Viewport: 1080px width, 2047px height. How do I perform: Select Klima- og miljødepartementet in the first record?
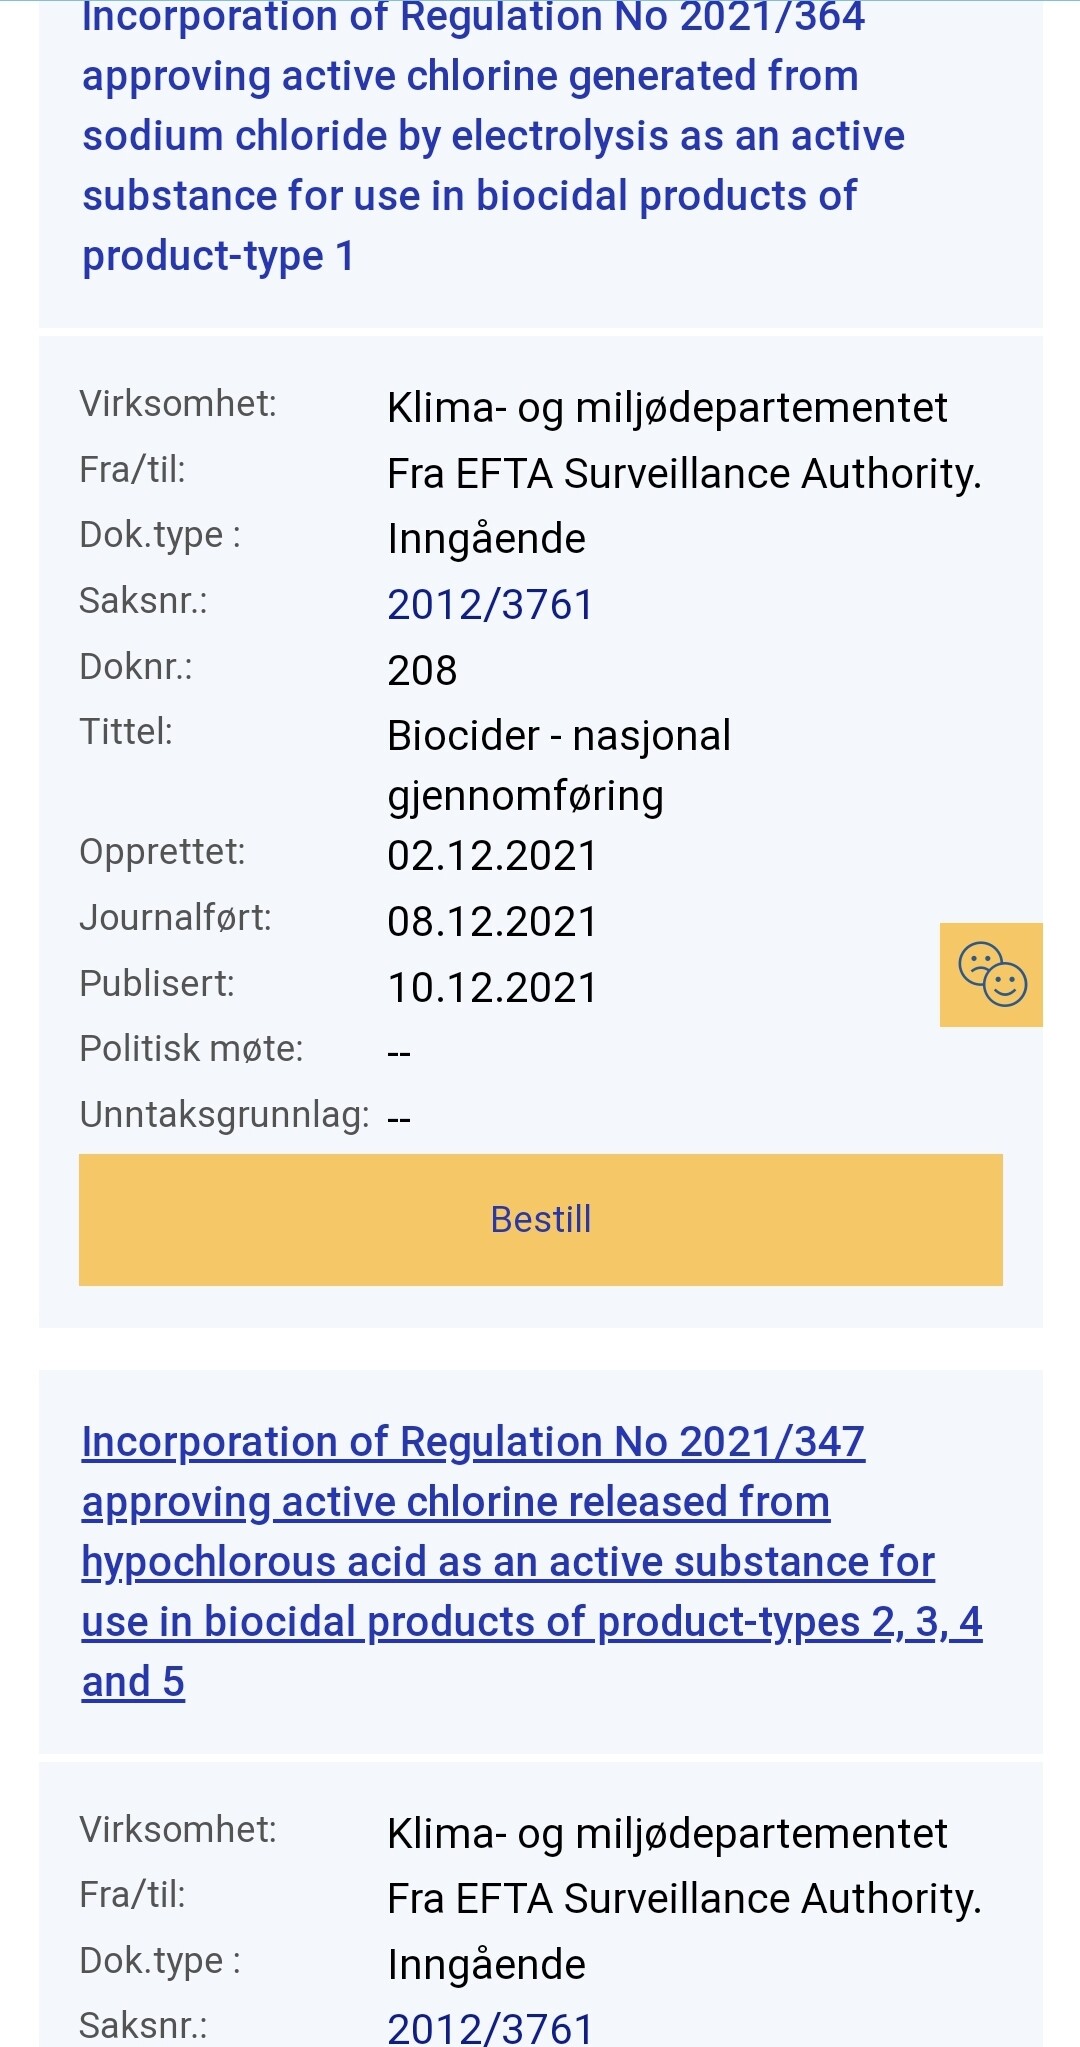[667, 408]
